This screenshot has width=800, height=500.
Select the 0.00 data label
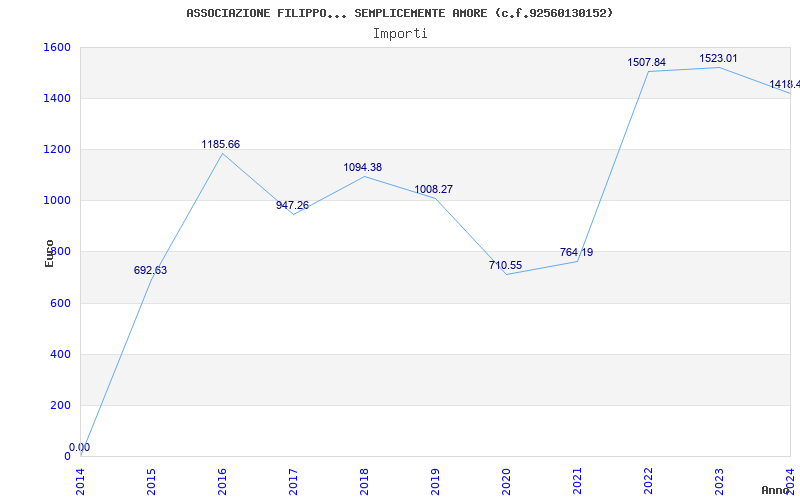click(80, 447)
